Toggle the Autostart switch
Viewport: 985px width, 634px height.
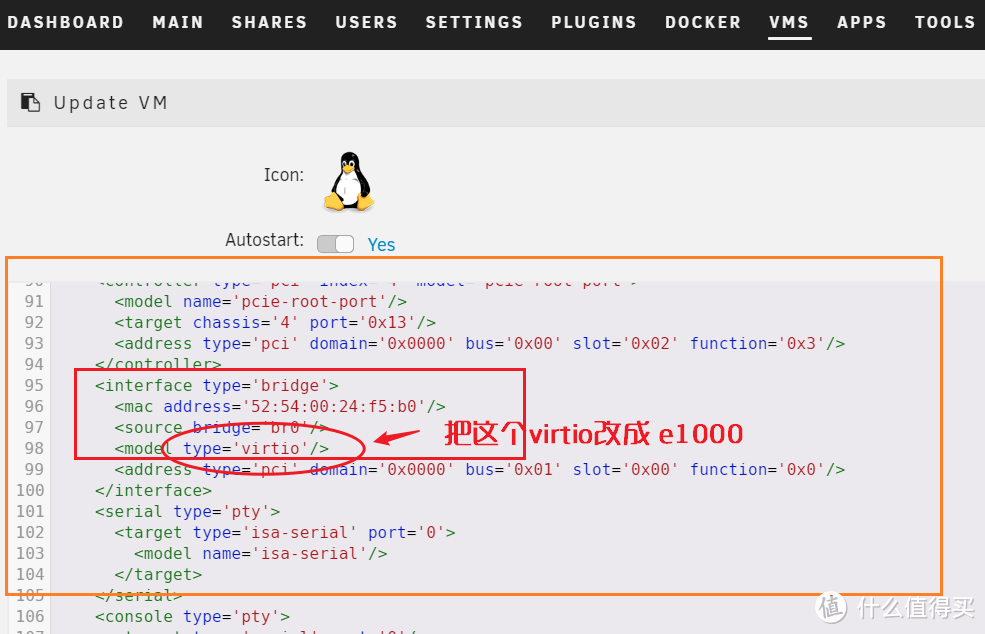click(335, 244)
